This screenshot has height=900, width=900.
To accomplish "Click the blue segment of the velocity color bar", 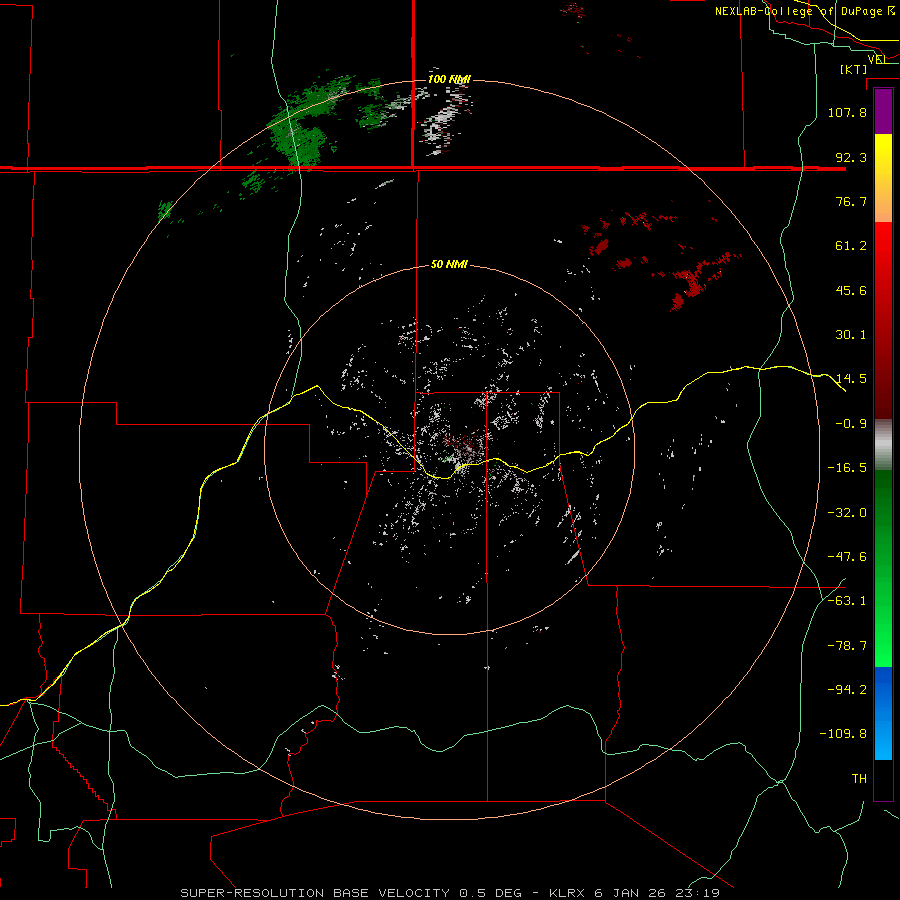I will click(x=883, y=713).
